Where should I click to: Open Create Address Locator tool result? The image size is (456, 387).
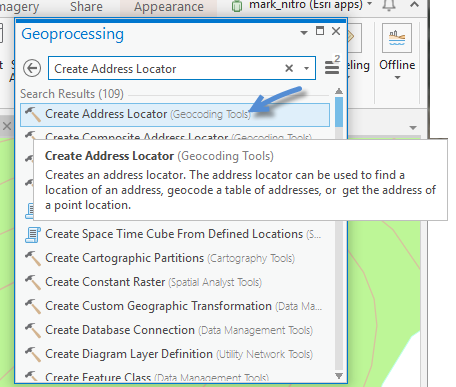tap(175, 115)
